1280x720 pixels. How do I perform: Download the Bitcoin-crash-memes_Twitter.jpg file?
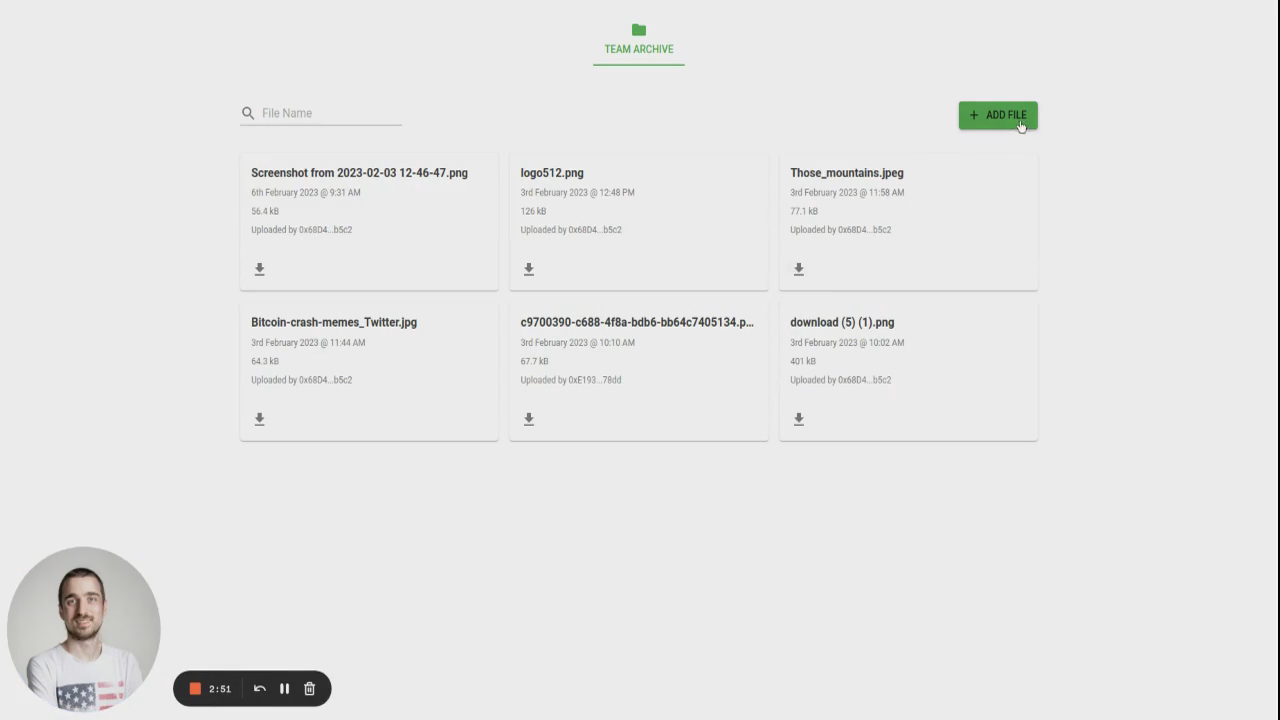259,419
